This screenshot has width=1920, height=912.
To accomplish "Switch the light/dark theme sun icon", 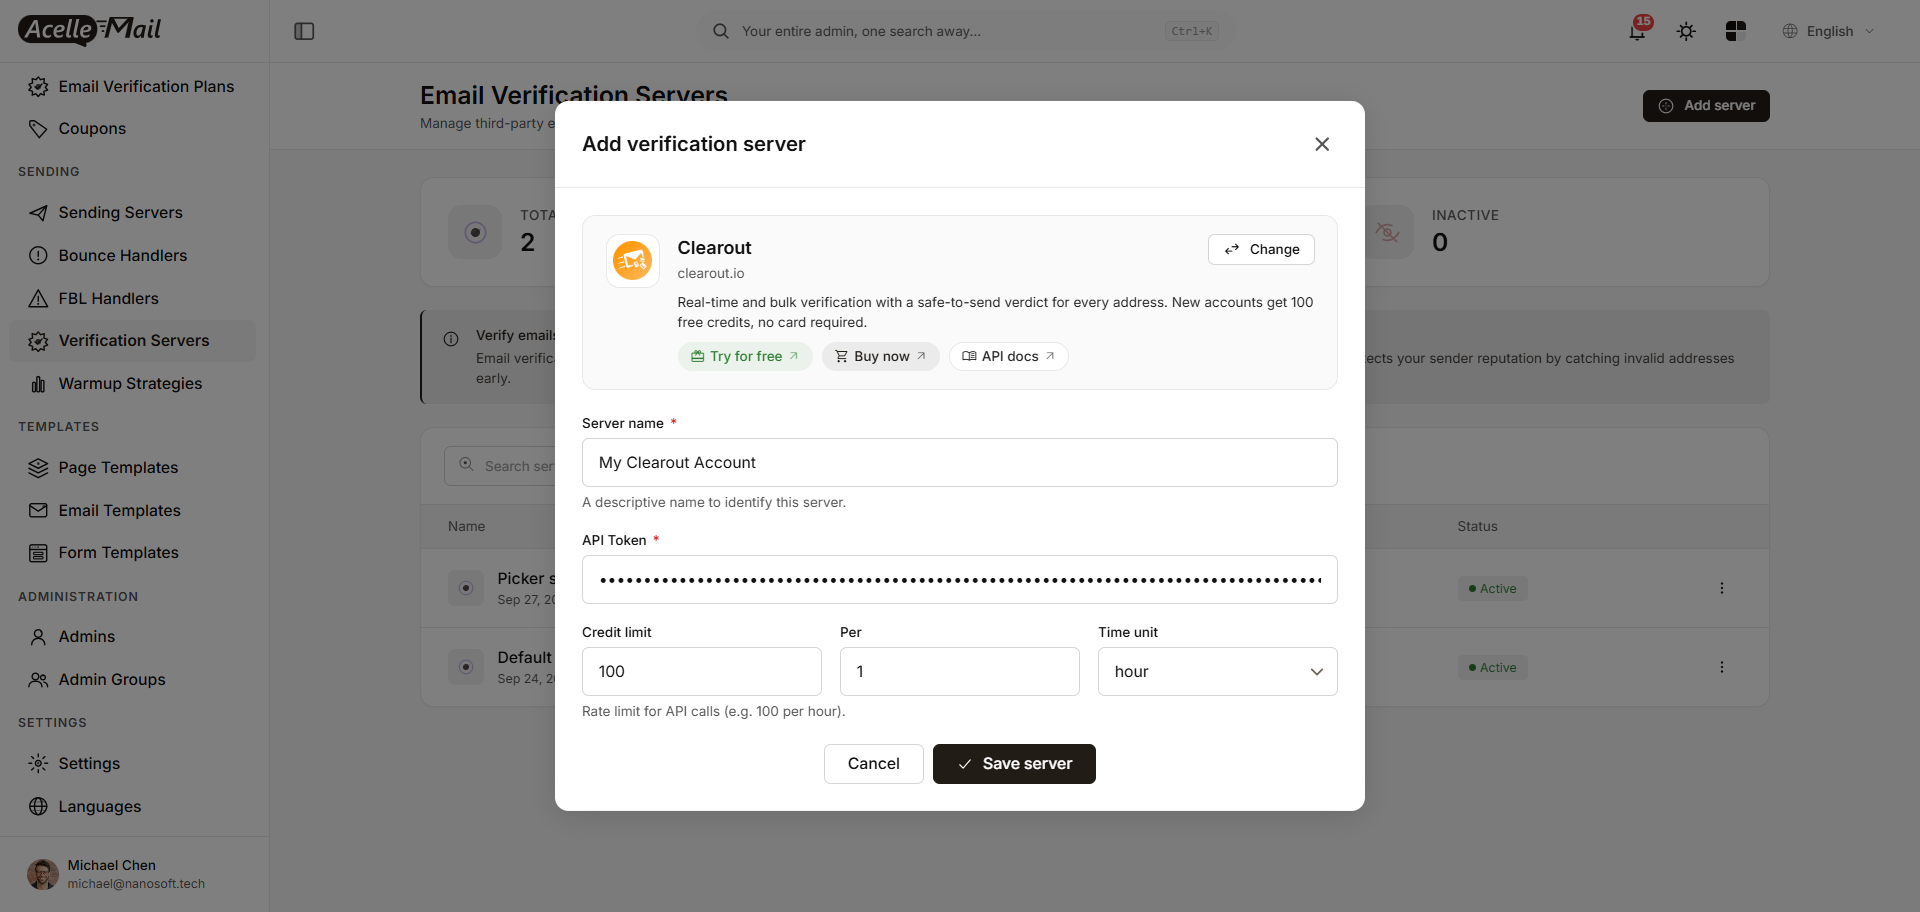I will pyautogui.click(x=1686, y=31).
